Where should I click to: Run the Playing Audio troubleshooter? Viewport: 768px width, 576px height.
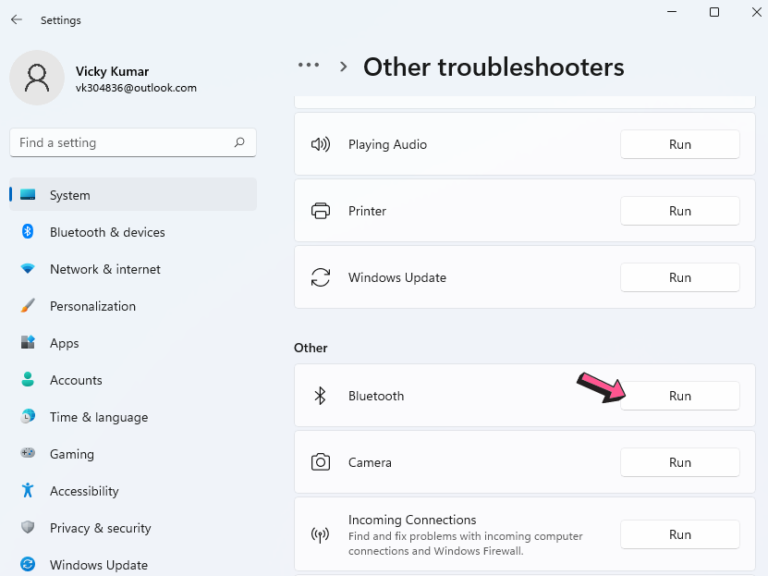tap(680, 144)
